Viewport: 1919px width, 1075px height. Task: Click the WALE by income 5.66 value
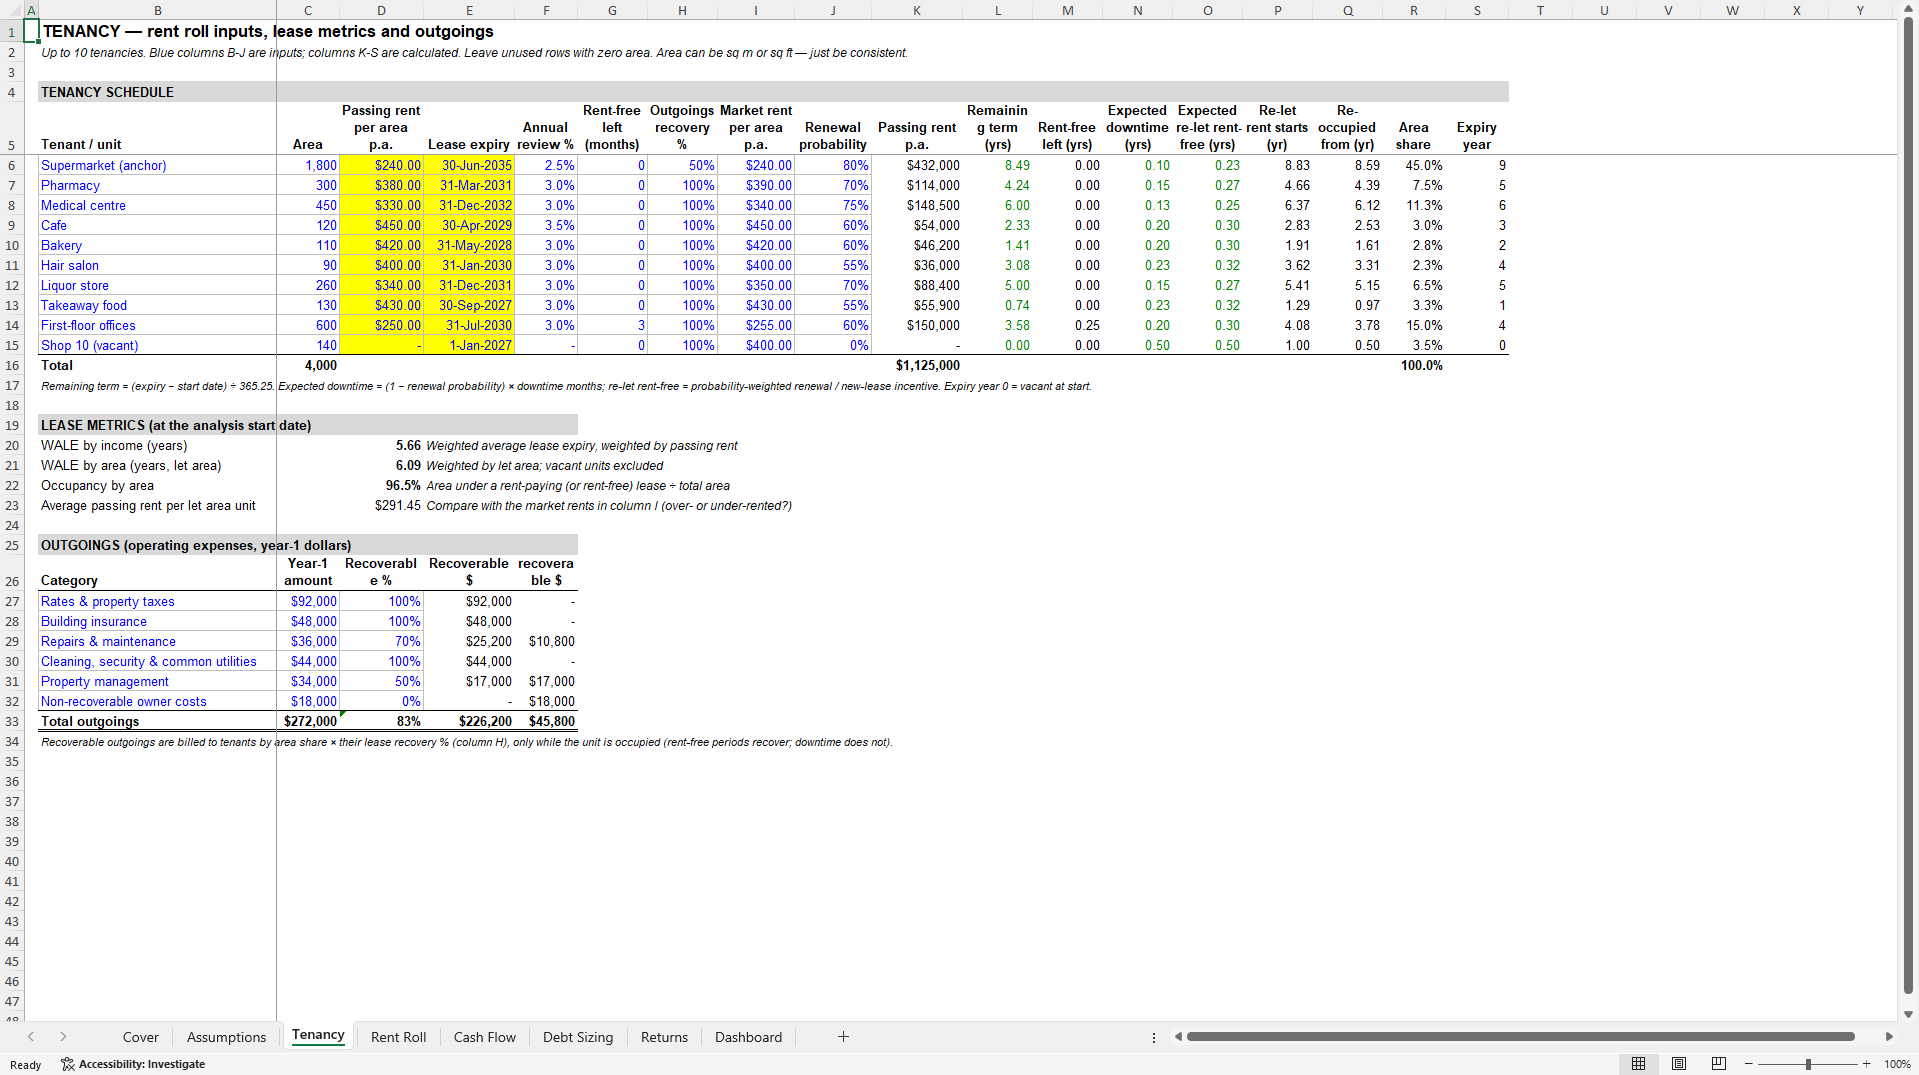click(381, 445)
